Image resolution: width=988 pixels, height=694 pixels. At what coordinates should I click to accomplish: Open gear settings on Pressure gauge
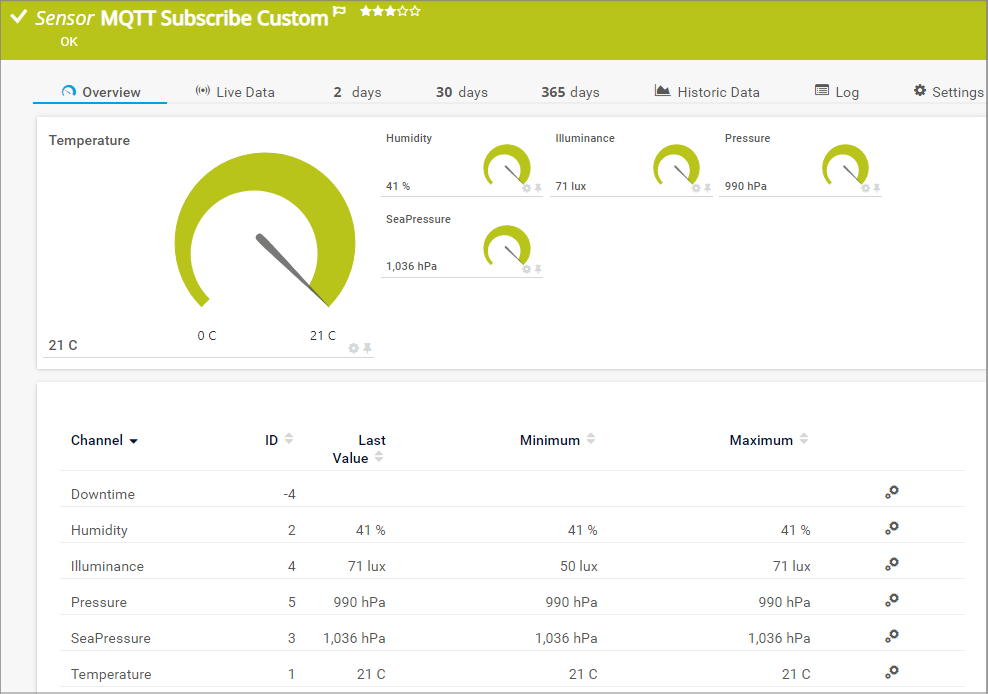[x=866, y=188]
